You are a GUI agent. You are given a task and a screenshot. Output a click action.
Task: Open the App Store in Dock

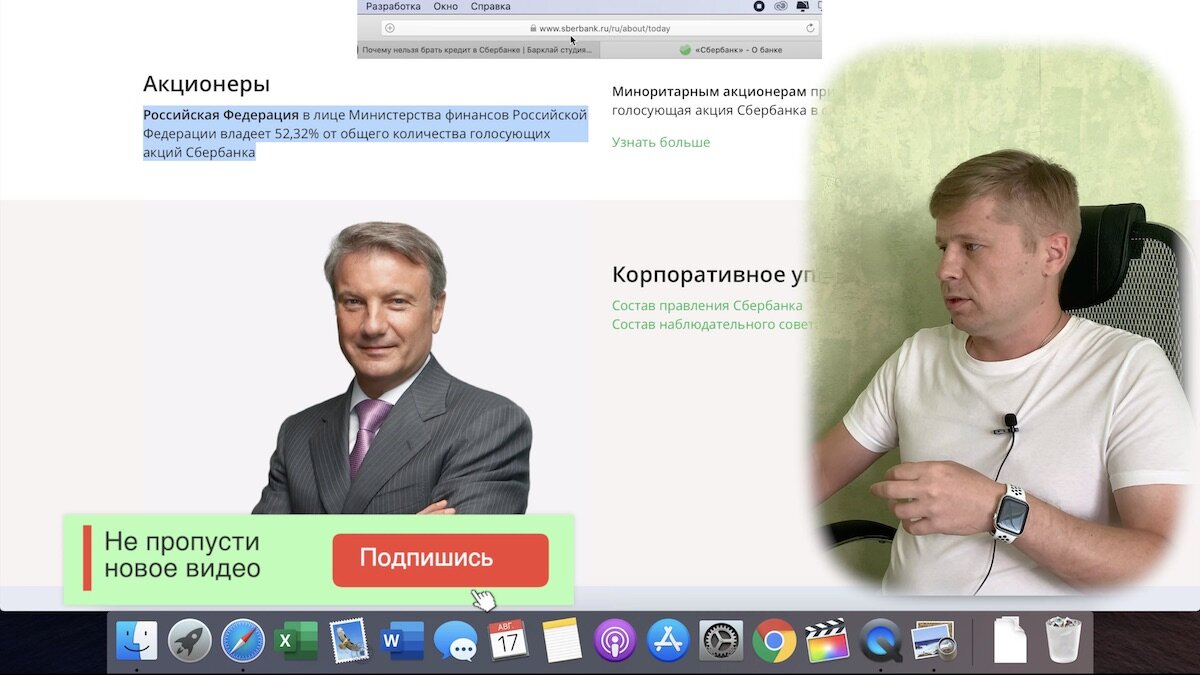[668, 641]
